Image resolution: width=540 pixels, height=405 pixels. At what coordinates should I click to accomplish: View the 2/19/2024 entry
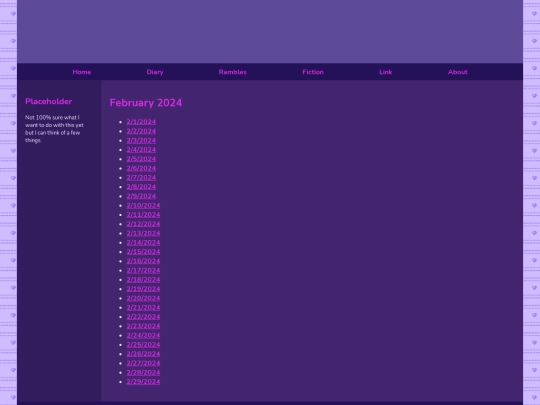tap(143, 289)
